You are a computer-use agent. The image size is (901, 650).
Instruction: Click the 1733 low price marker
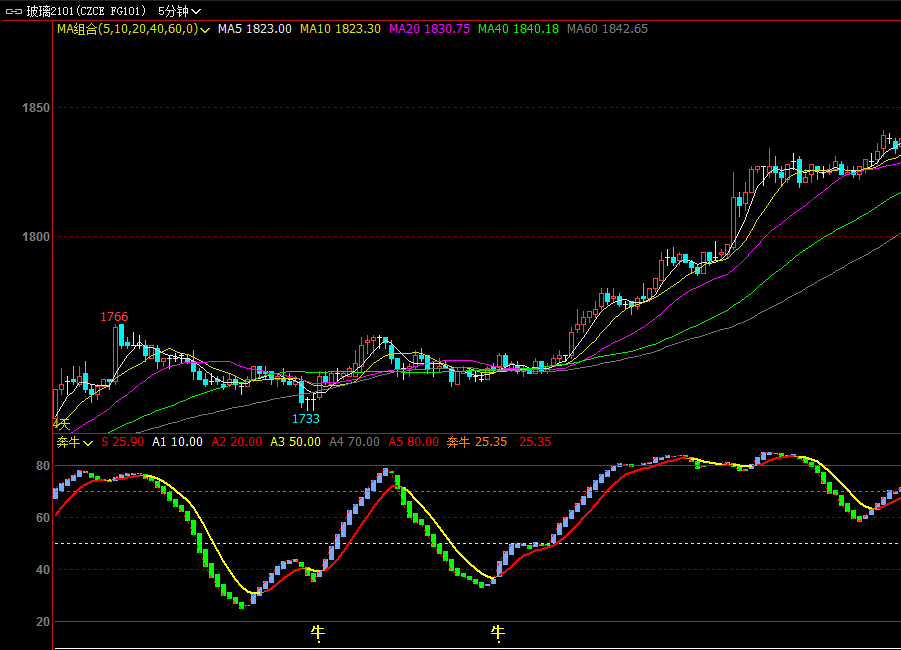tap(306, 418)
